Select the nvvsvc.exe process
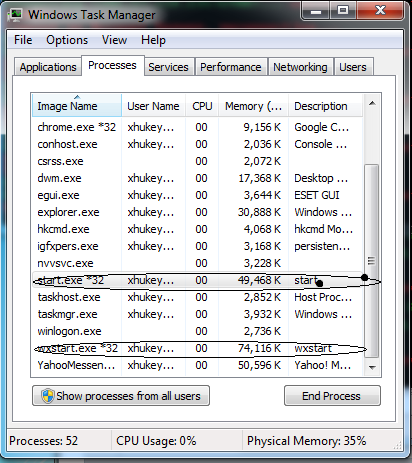Viewport: 412px width, 463px height. [197, 263]
